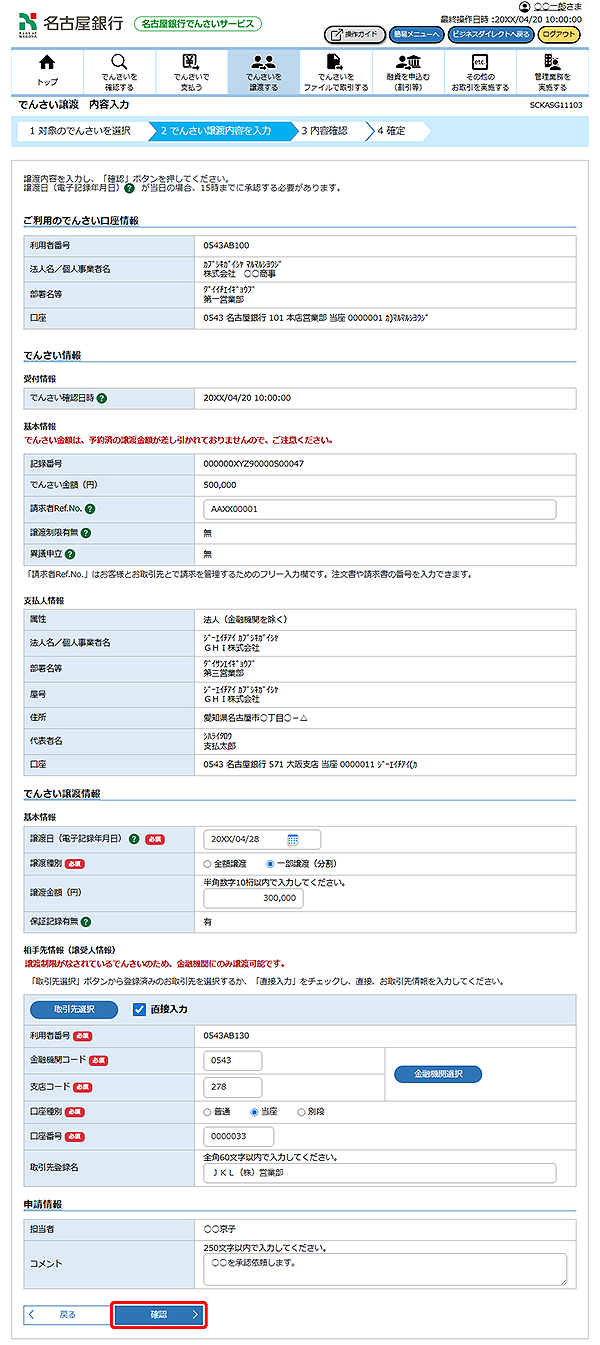Click help icon next to 請求者Ref.No.
Screen dimensions: 600x1345
coord(91,509)
